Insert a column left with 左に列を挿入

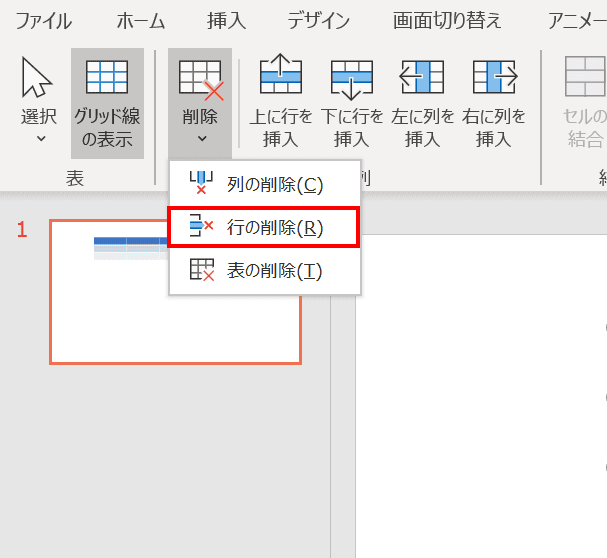point(422,102)
